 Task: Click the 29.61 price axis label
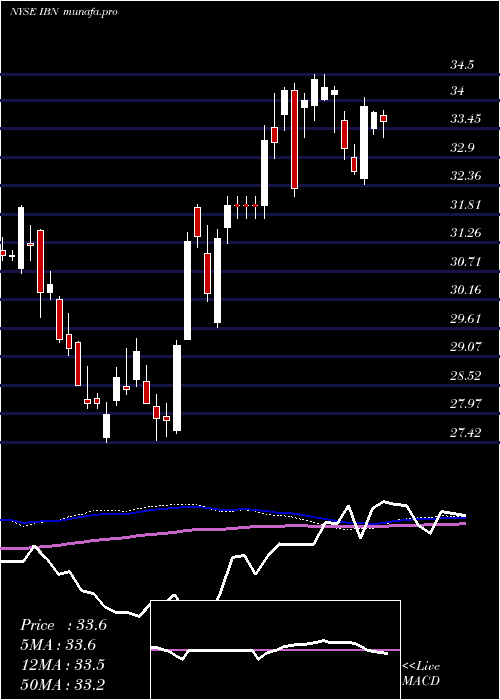pos(466,318)
